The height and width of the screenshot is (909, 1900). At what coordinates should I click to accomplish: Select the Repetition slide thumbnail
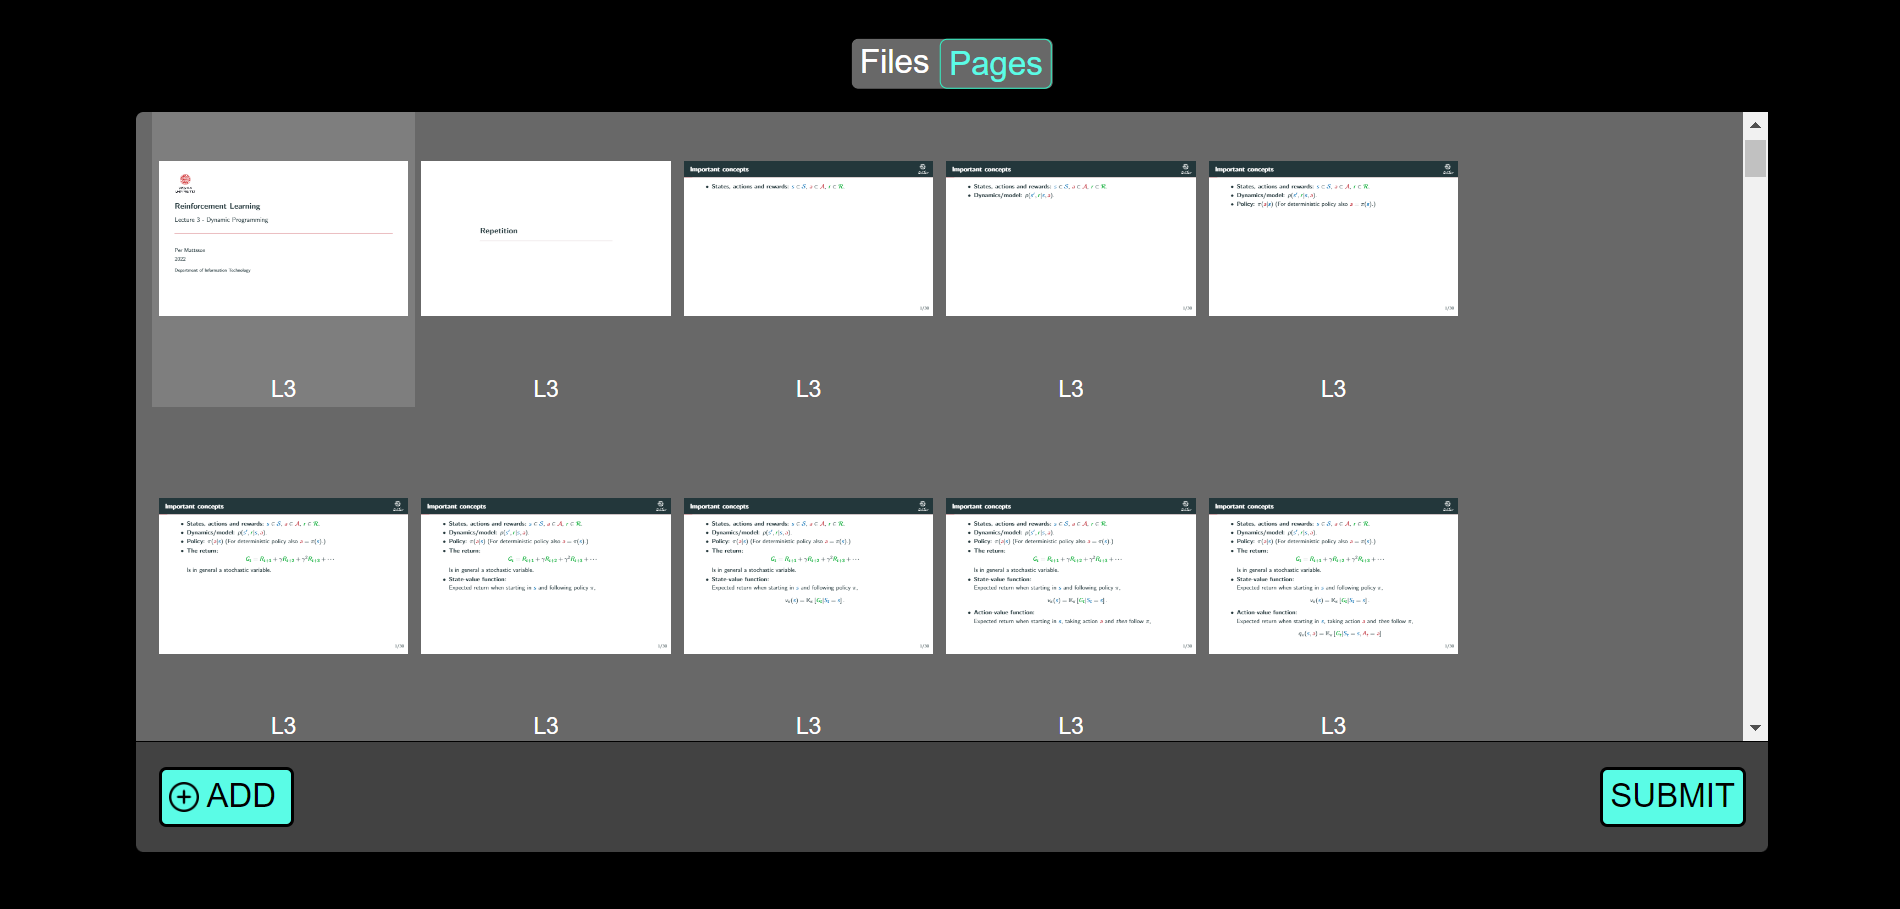point(546,238)
